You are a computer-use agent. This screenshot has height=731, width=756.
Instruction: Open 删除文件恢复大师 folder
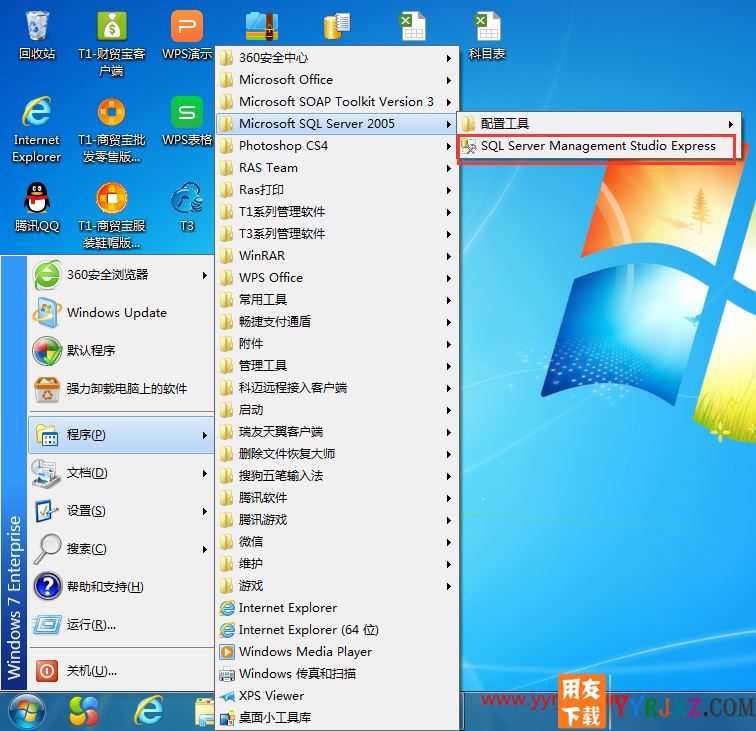pyautogui.click(x=337, y=454)
